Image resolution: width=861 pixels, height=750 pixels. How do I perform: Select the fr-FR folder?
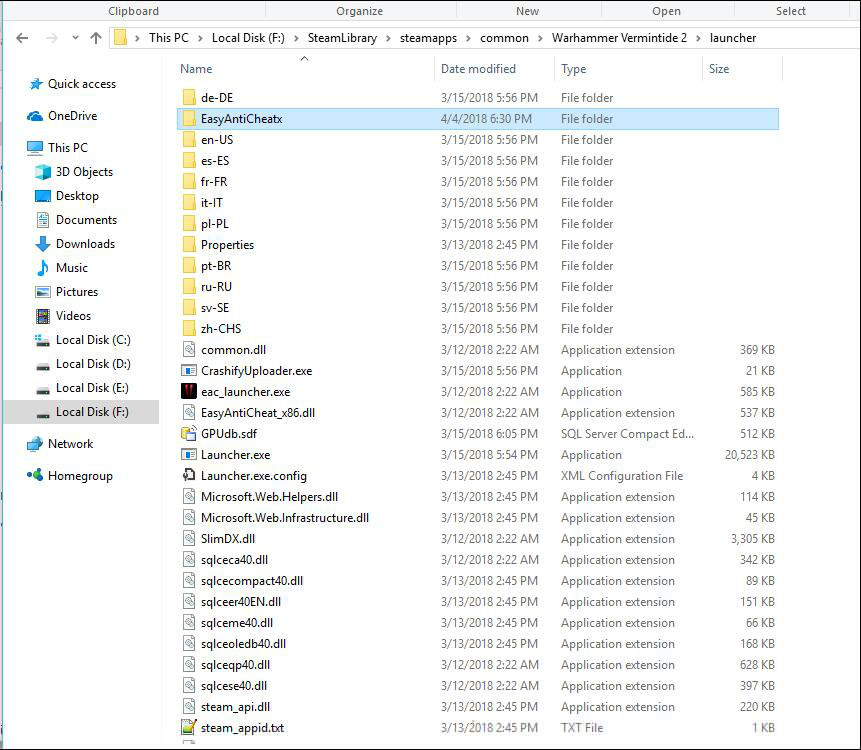tap(478, 182)
